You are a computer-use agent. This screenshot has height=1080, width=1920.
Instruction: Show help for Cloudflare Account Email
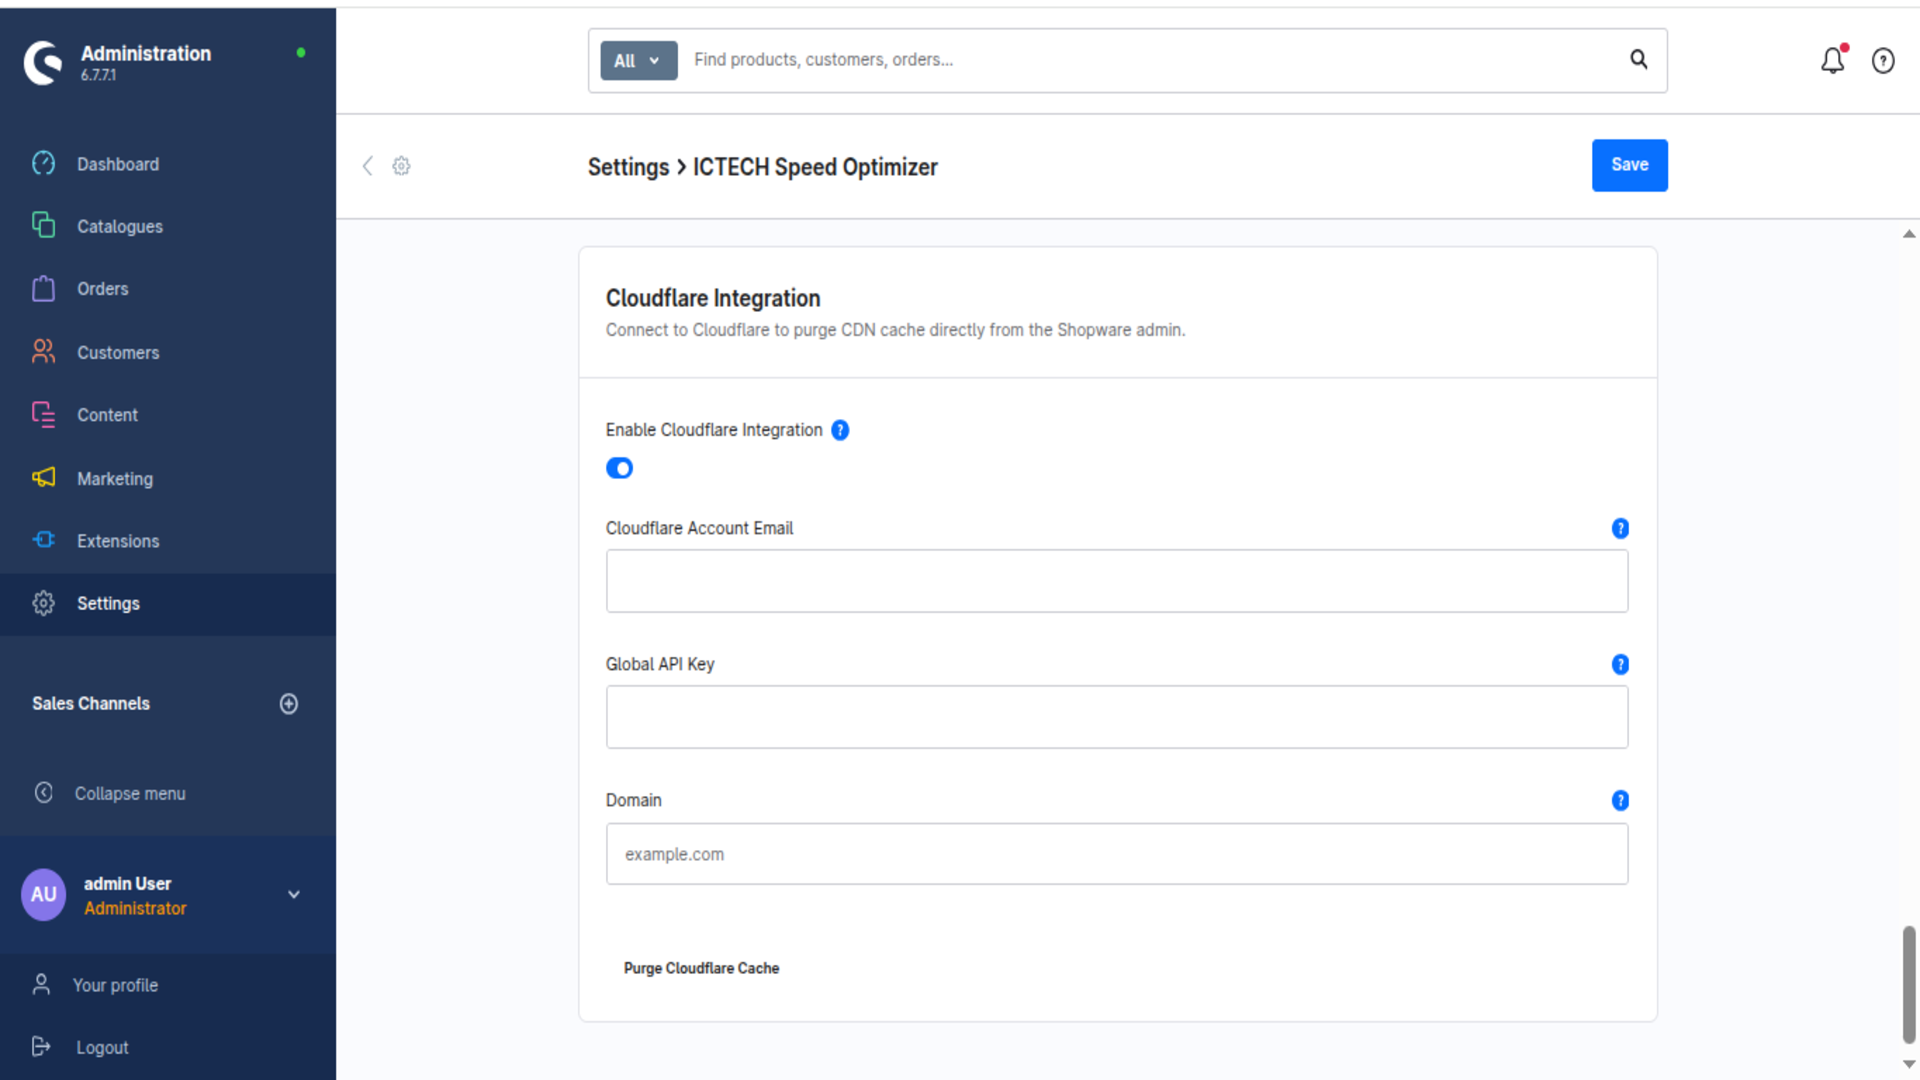(1620, 529)
